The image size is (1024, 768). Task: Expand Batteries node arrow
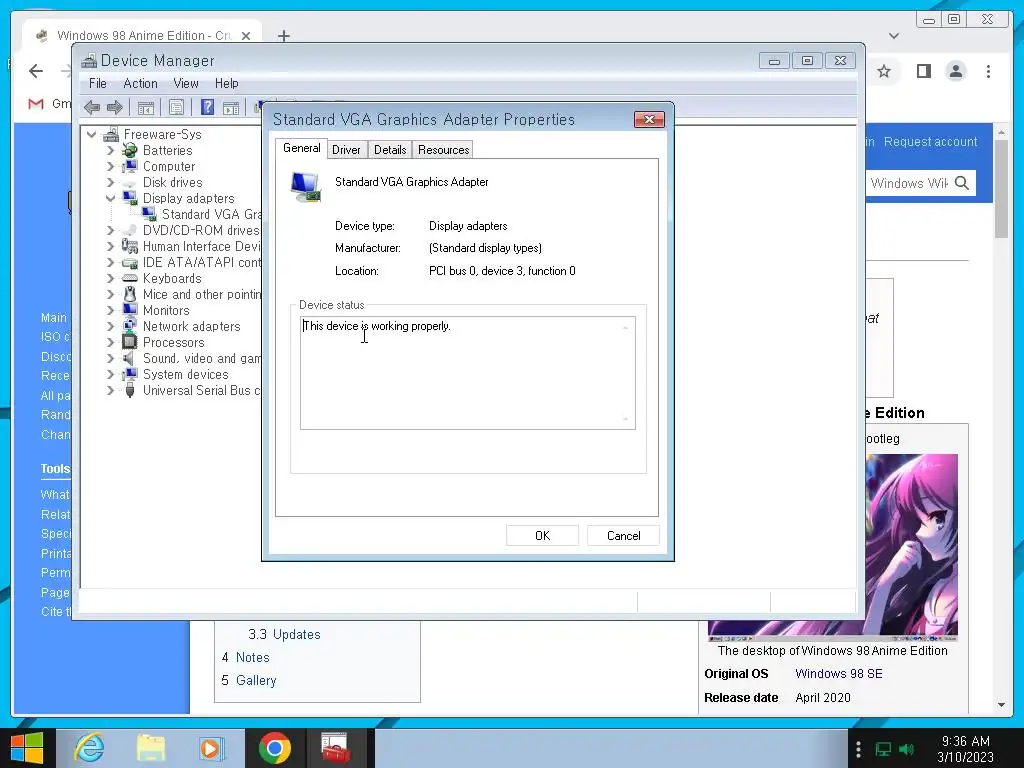coord(110,150)
